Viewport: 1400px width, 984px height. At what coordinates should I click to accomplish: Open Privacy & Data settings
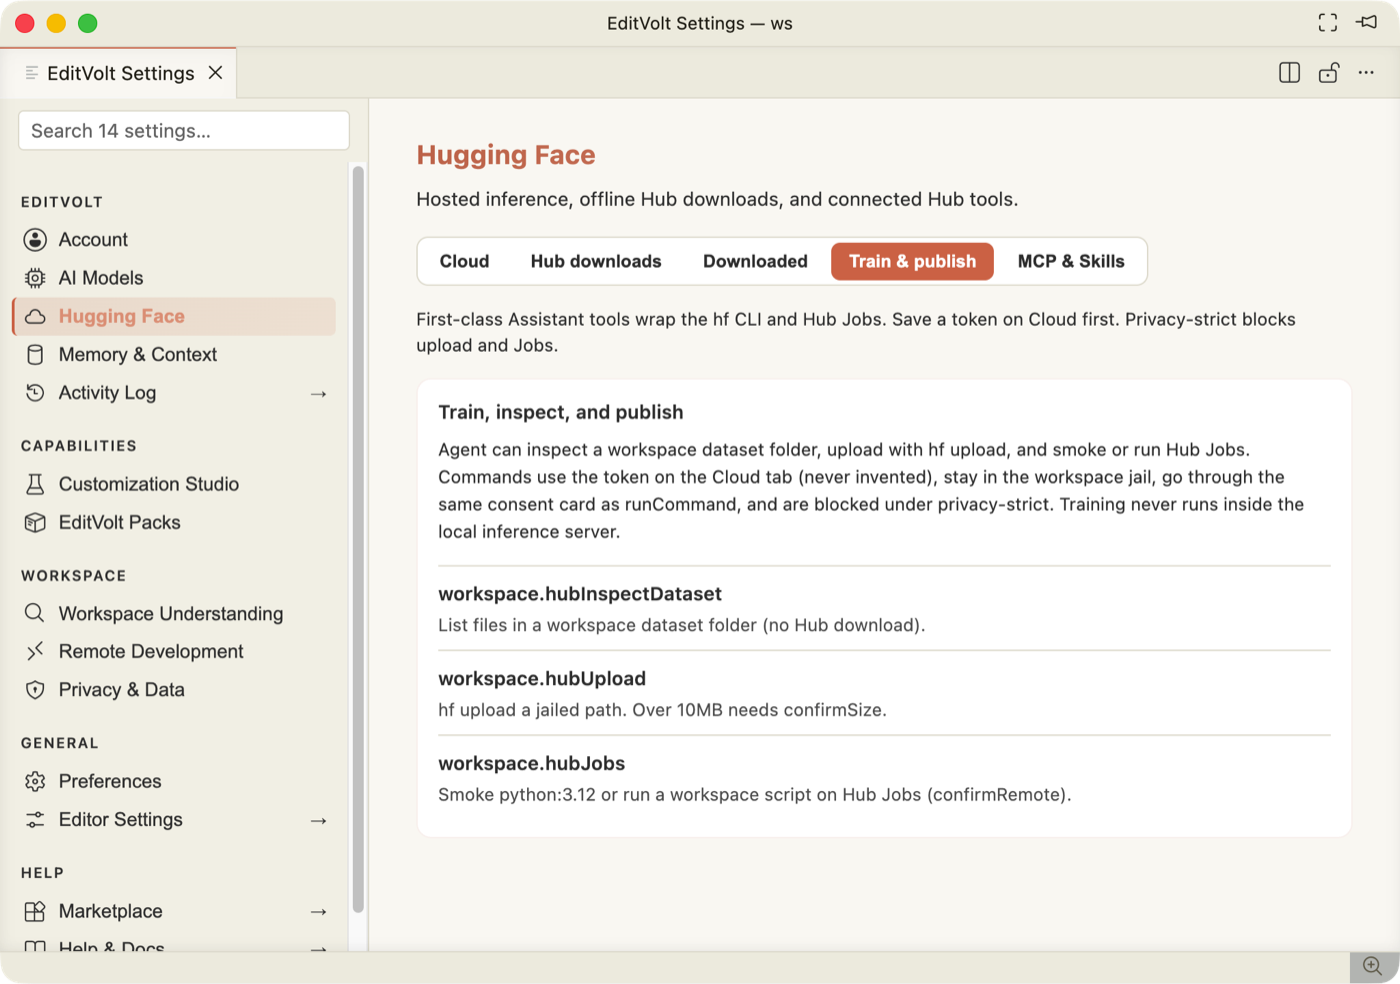click(x=174, y=690)
